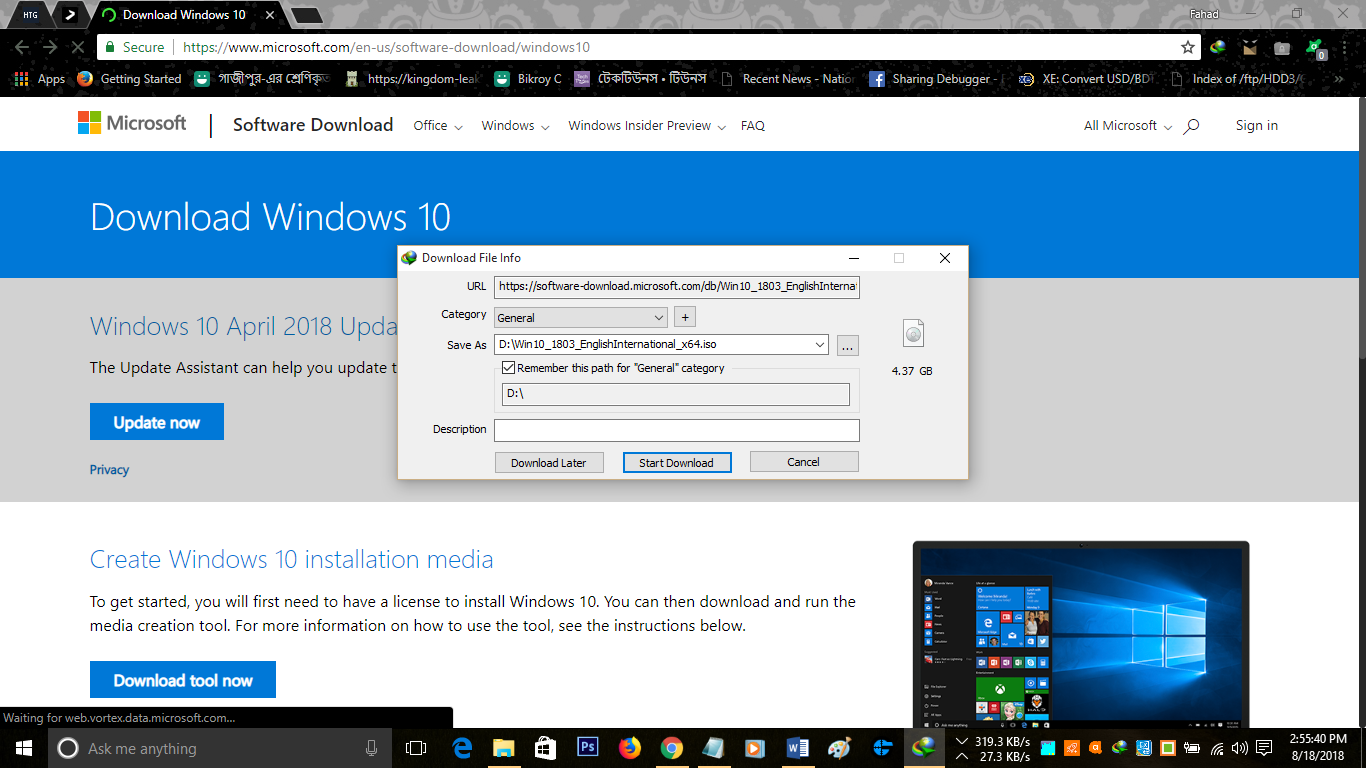The image size is (1366, 768).
Task: Open the browse folder ellipsis button
Action: pyautogui.click(x=847, y=345)
